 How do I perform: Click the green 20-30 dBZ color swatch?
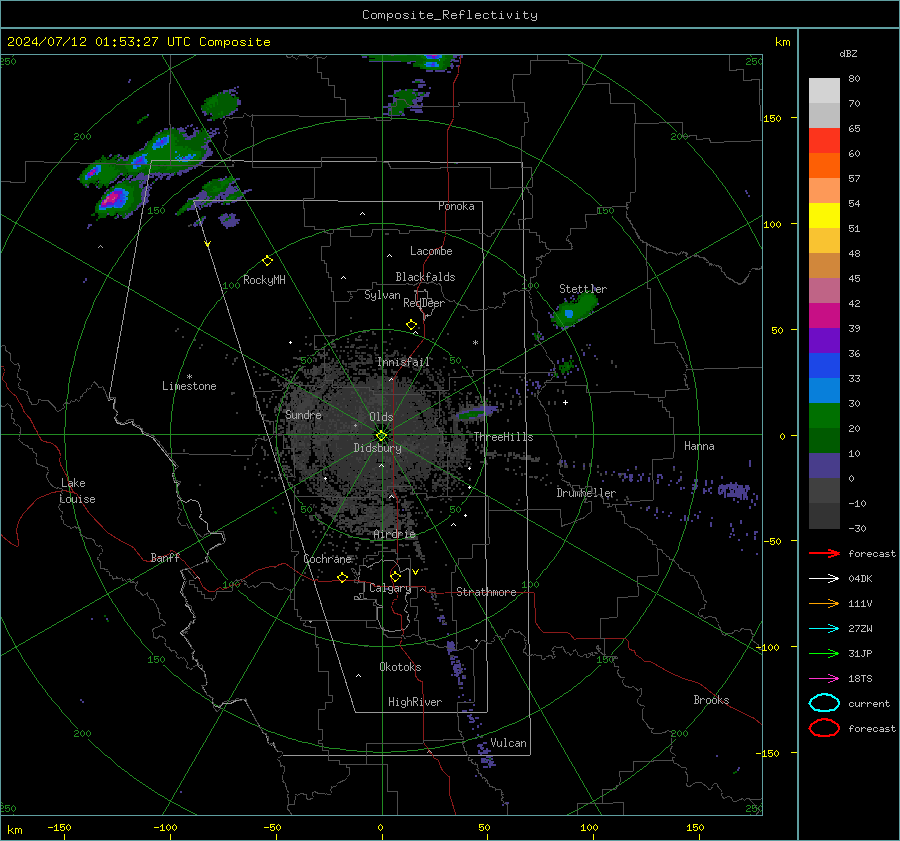pos(824,416)
